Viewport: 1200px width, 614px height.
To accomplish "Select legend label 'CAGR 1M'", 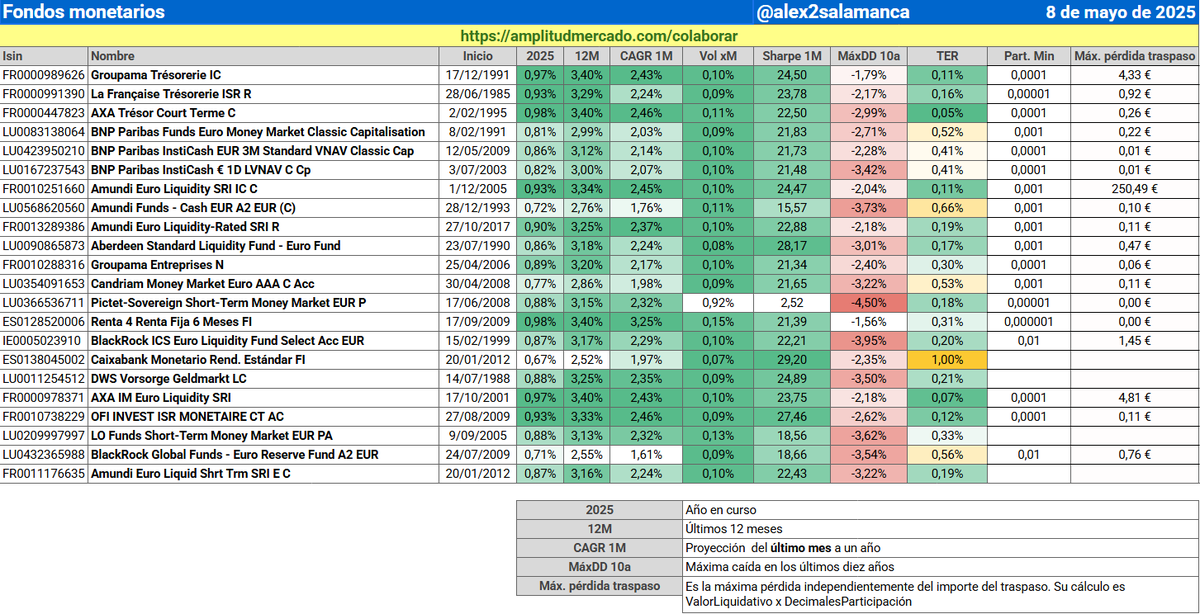I will click(600, 548).
